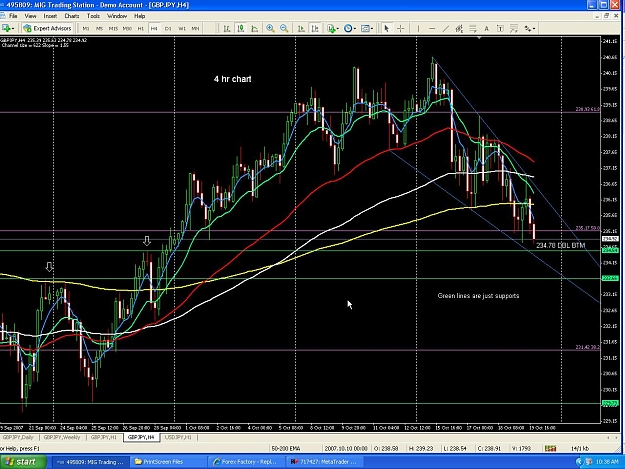The width and height of the screenshot is (625, 469).
Task: Open Forex Factory browser taskbar window
Action: coord(246,462)
